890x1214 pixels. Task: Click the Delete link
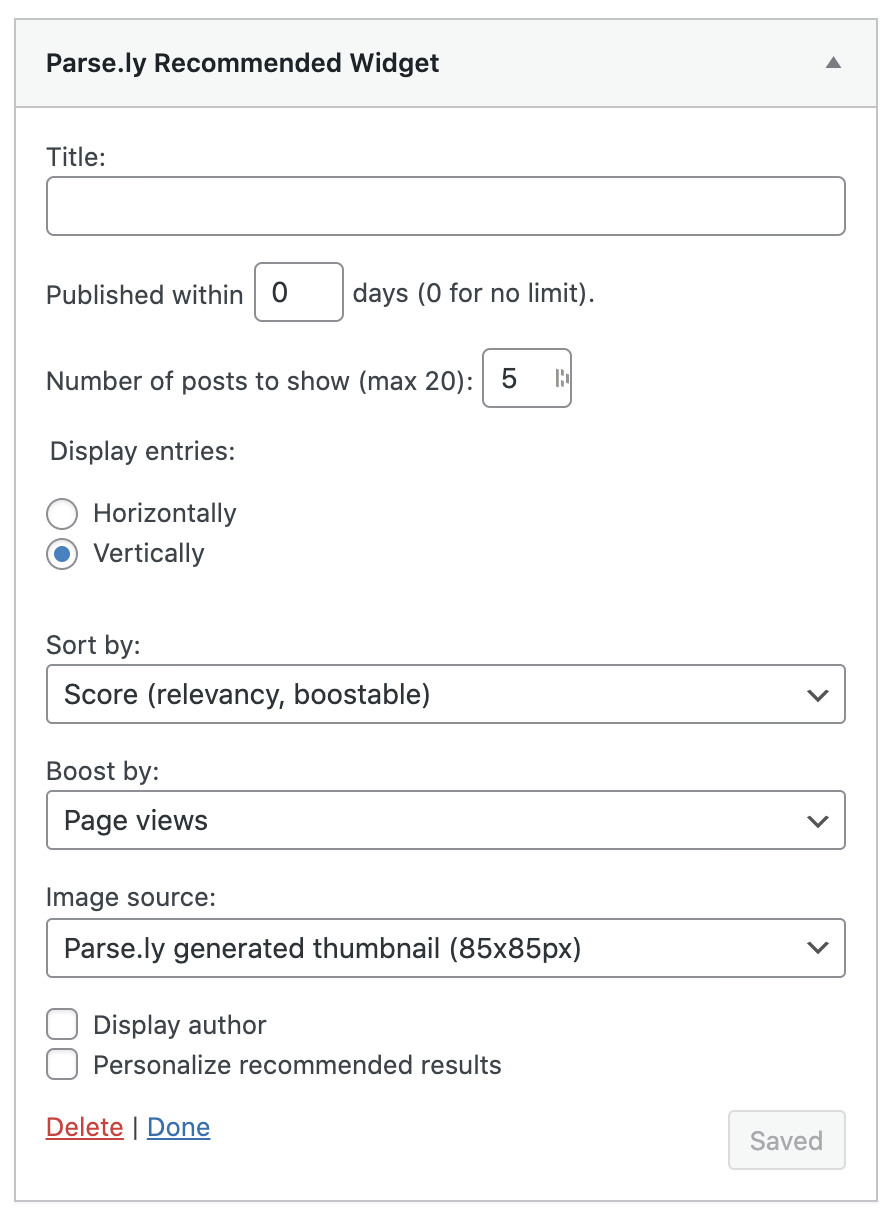coord(84,1127)
